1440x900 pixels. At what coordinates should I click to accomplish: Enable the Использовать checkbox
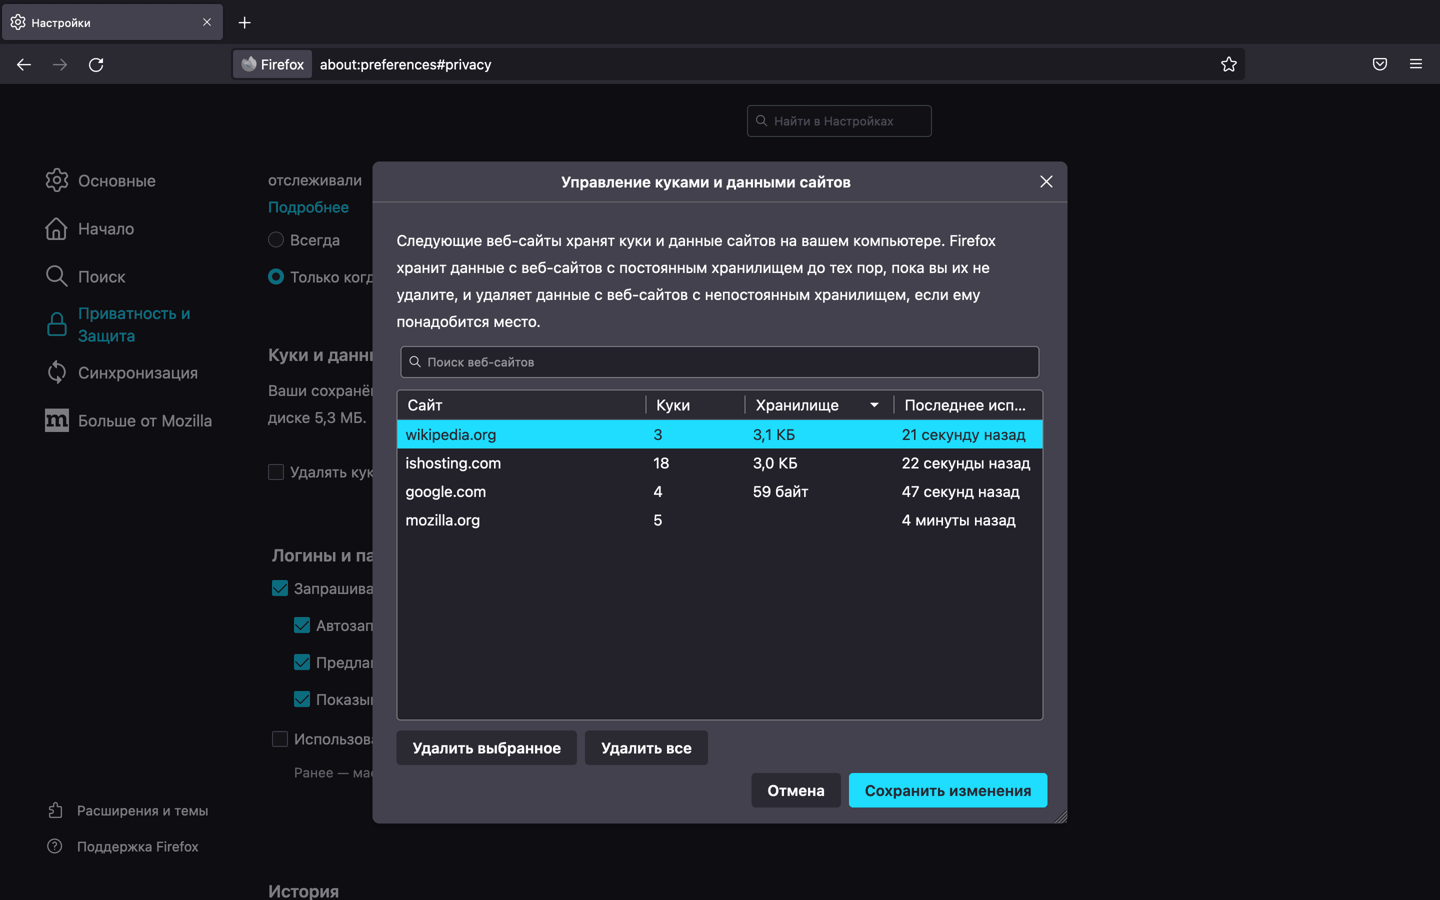pyautogui.click(x=280, y=739)
